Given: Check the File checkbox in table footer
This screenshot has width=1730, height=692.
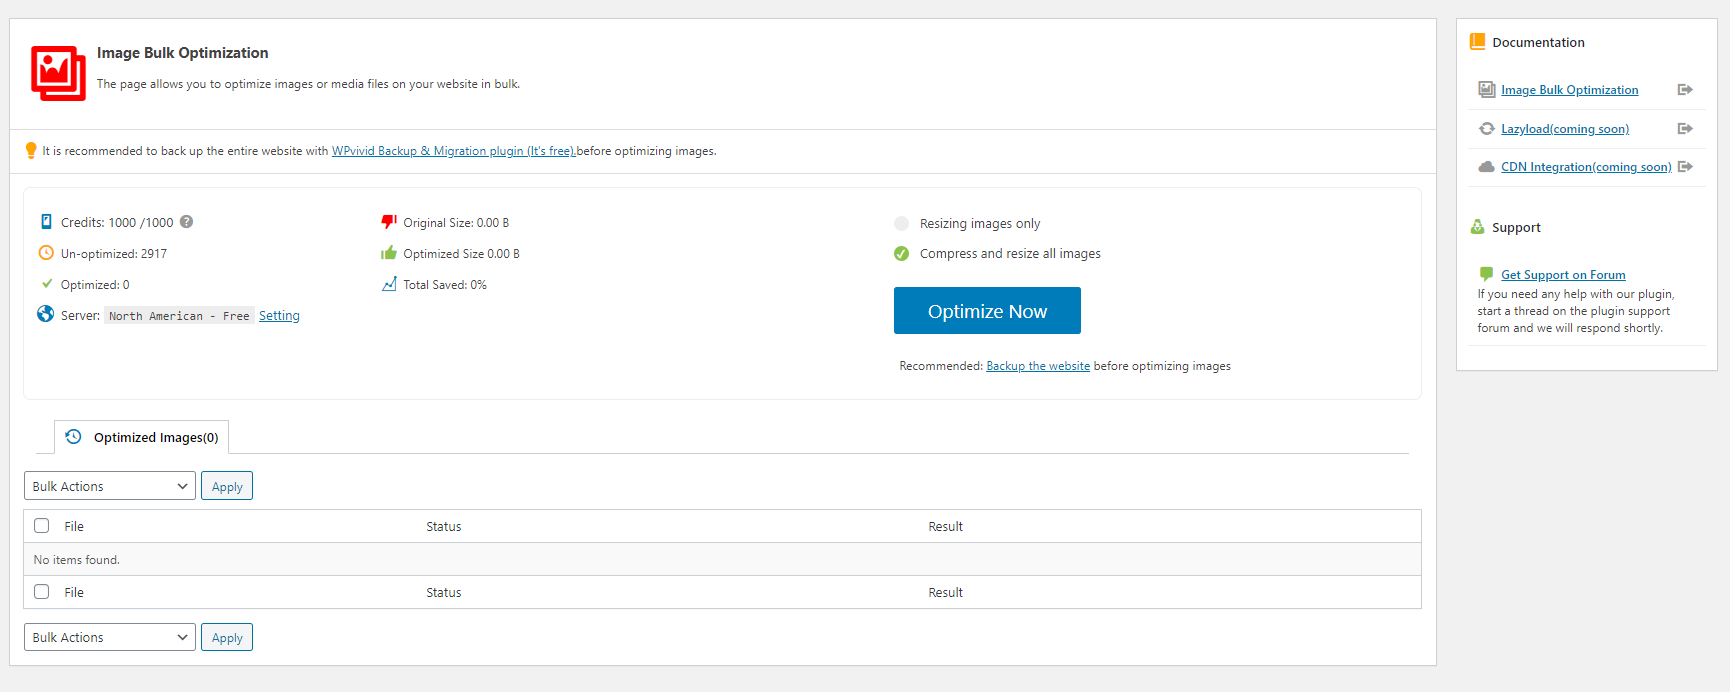Looking at the screenshot, I should pyautogui.click(x=42, y=592).
